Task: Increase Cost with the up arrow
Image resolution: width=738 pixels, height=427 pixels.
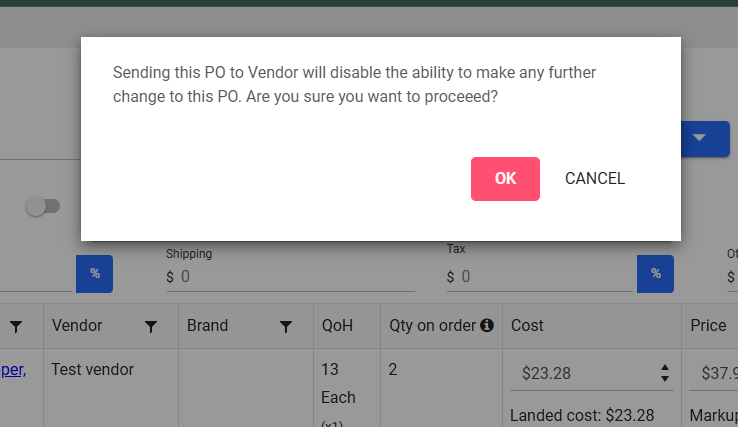Action: click(x=665, y=368)
